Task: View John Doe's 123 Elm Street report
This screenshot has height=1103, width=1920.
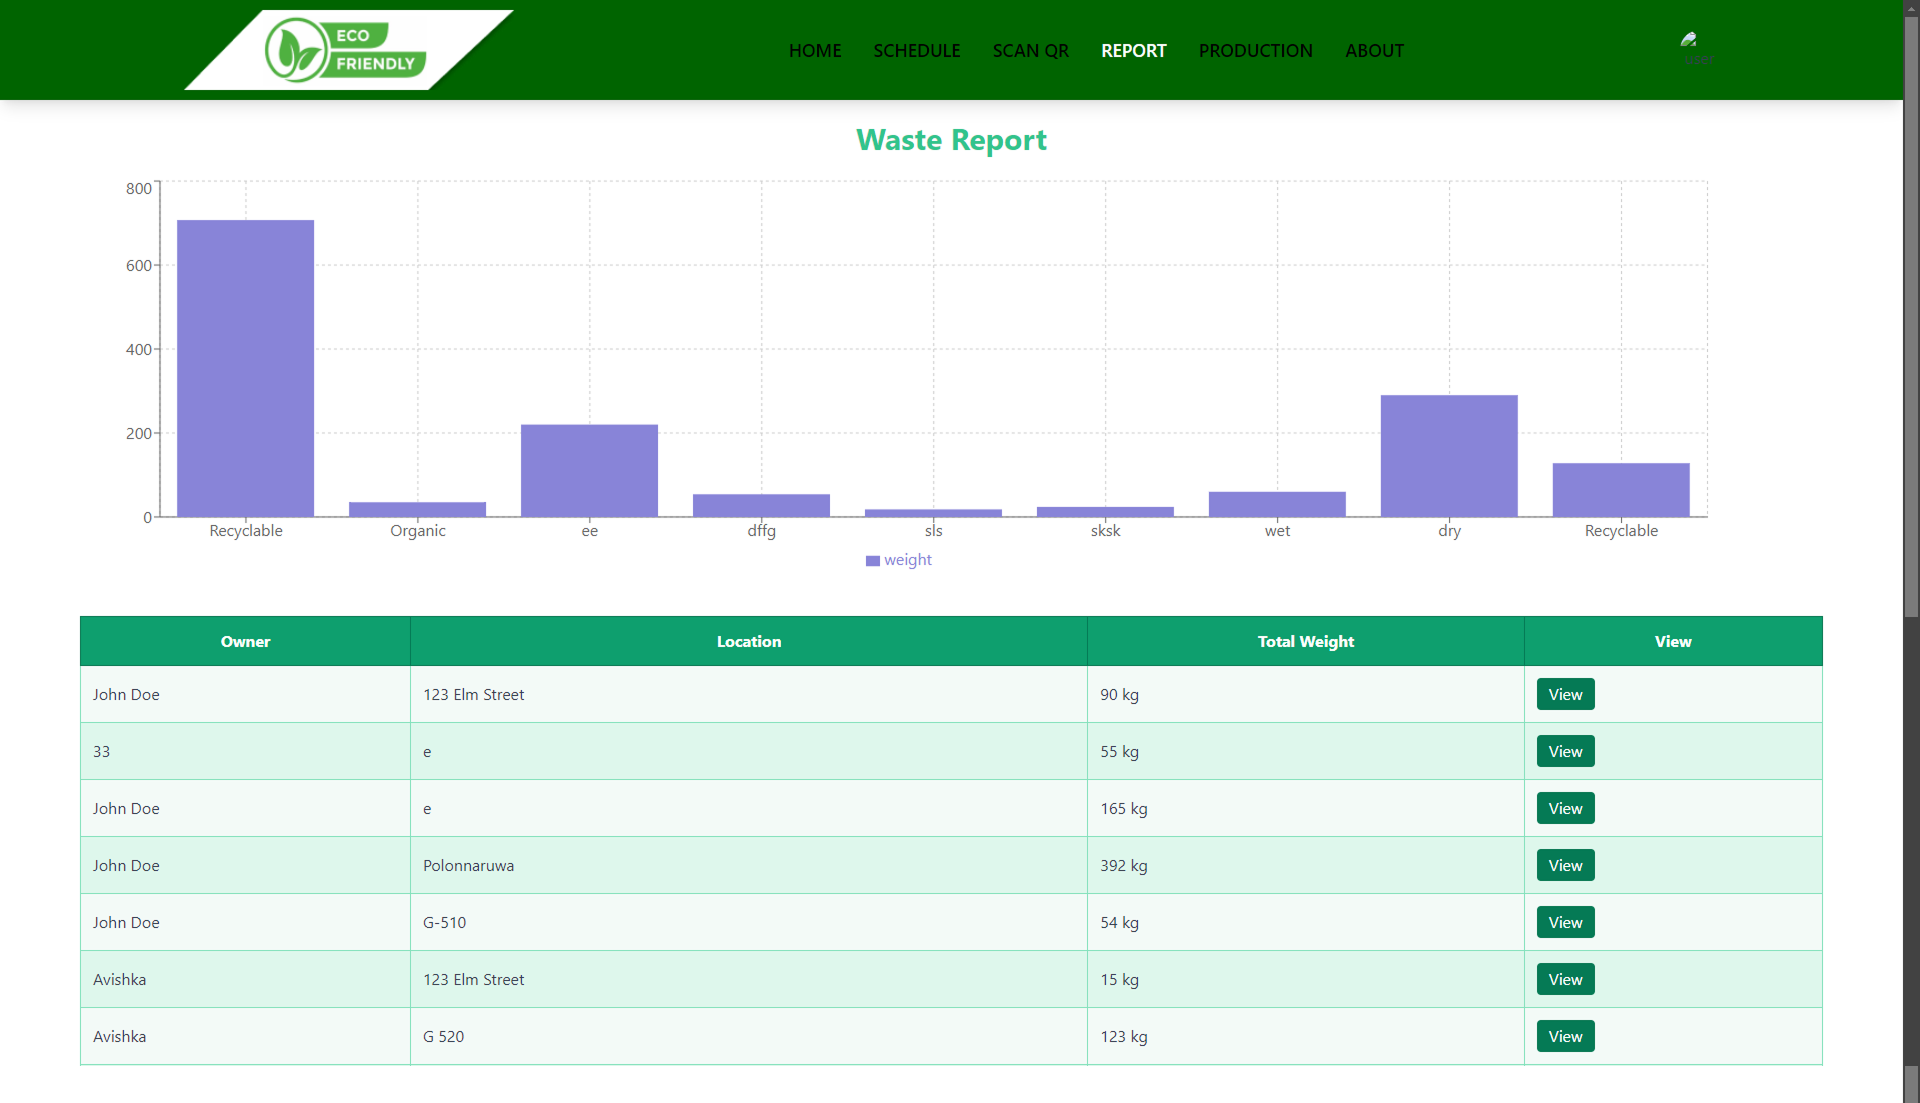Action: click(1564, 694)
